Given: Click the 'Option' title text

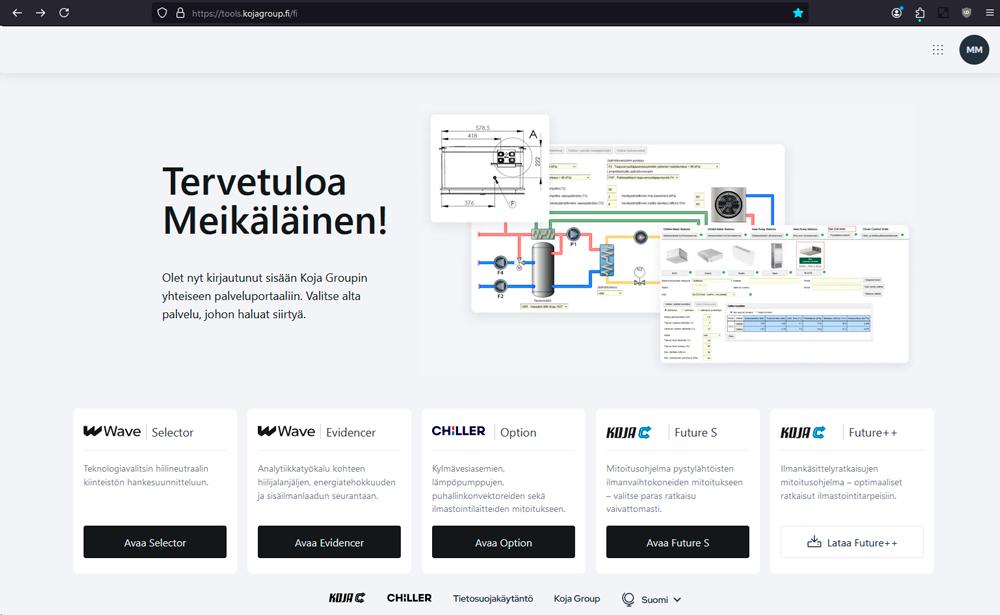Looking at the screenshot, I should point(518,433).
